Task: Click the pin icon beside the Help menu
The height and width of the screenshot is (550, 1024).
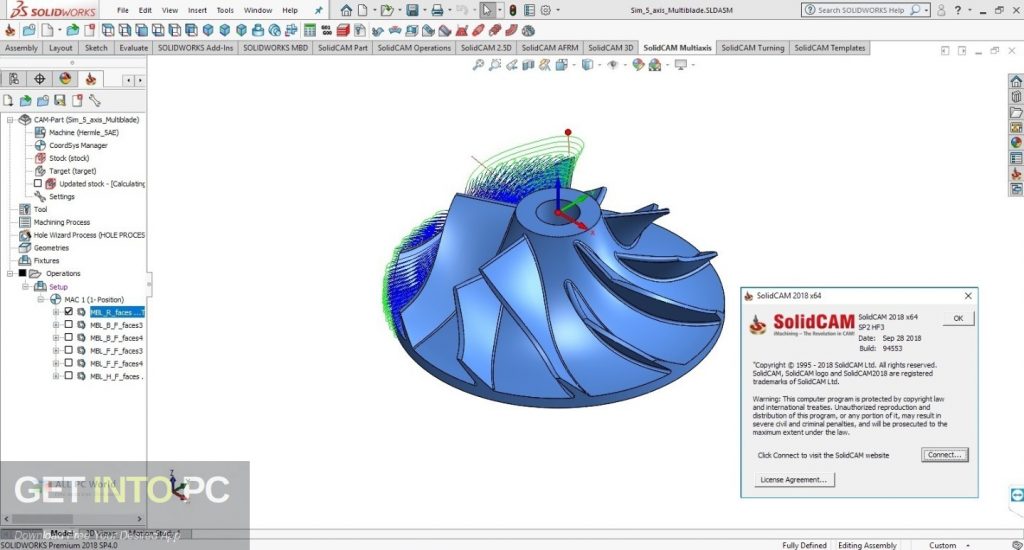Action: (x=319, y=10)
